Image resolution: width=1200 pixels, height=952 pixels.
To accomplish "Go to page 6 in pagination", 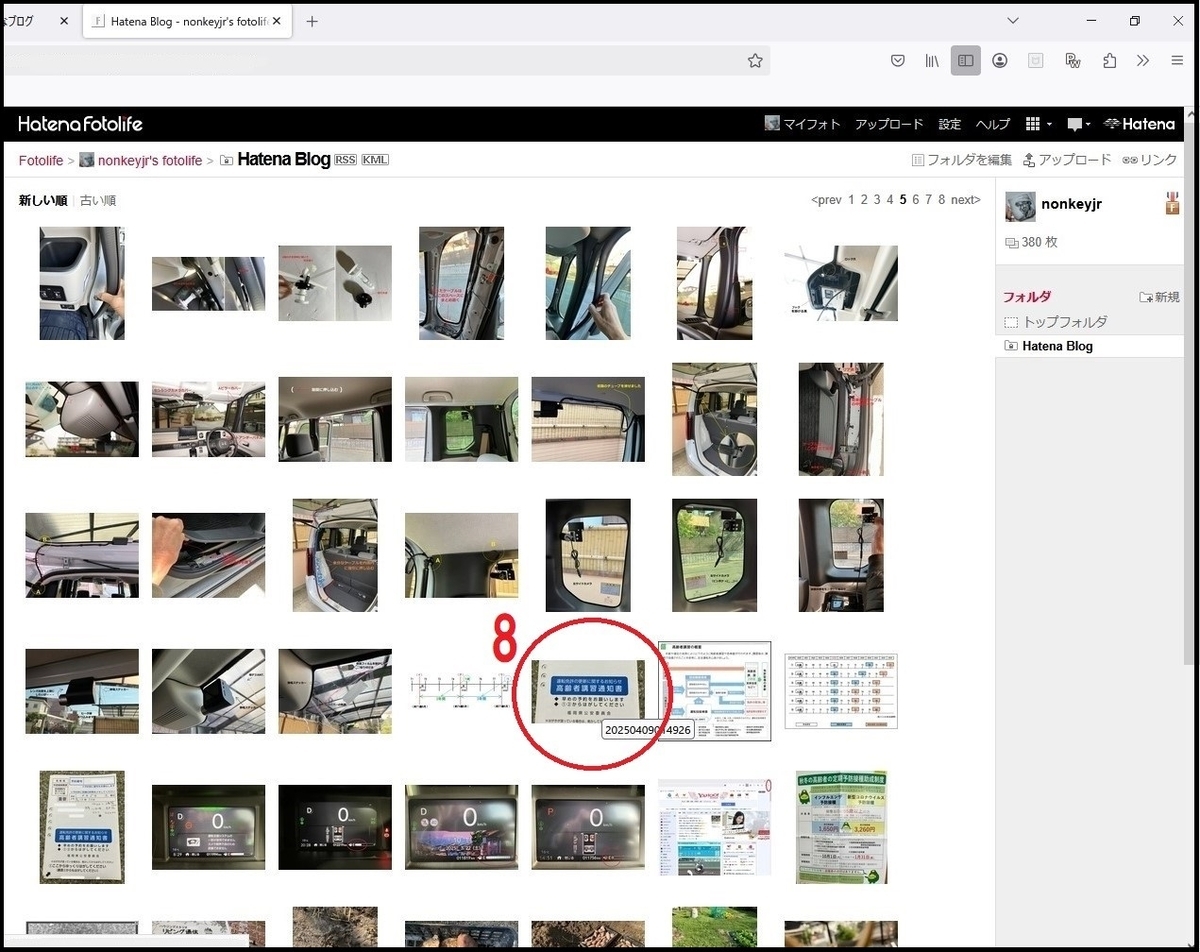I will (x=915, y=200).
